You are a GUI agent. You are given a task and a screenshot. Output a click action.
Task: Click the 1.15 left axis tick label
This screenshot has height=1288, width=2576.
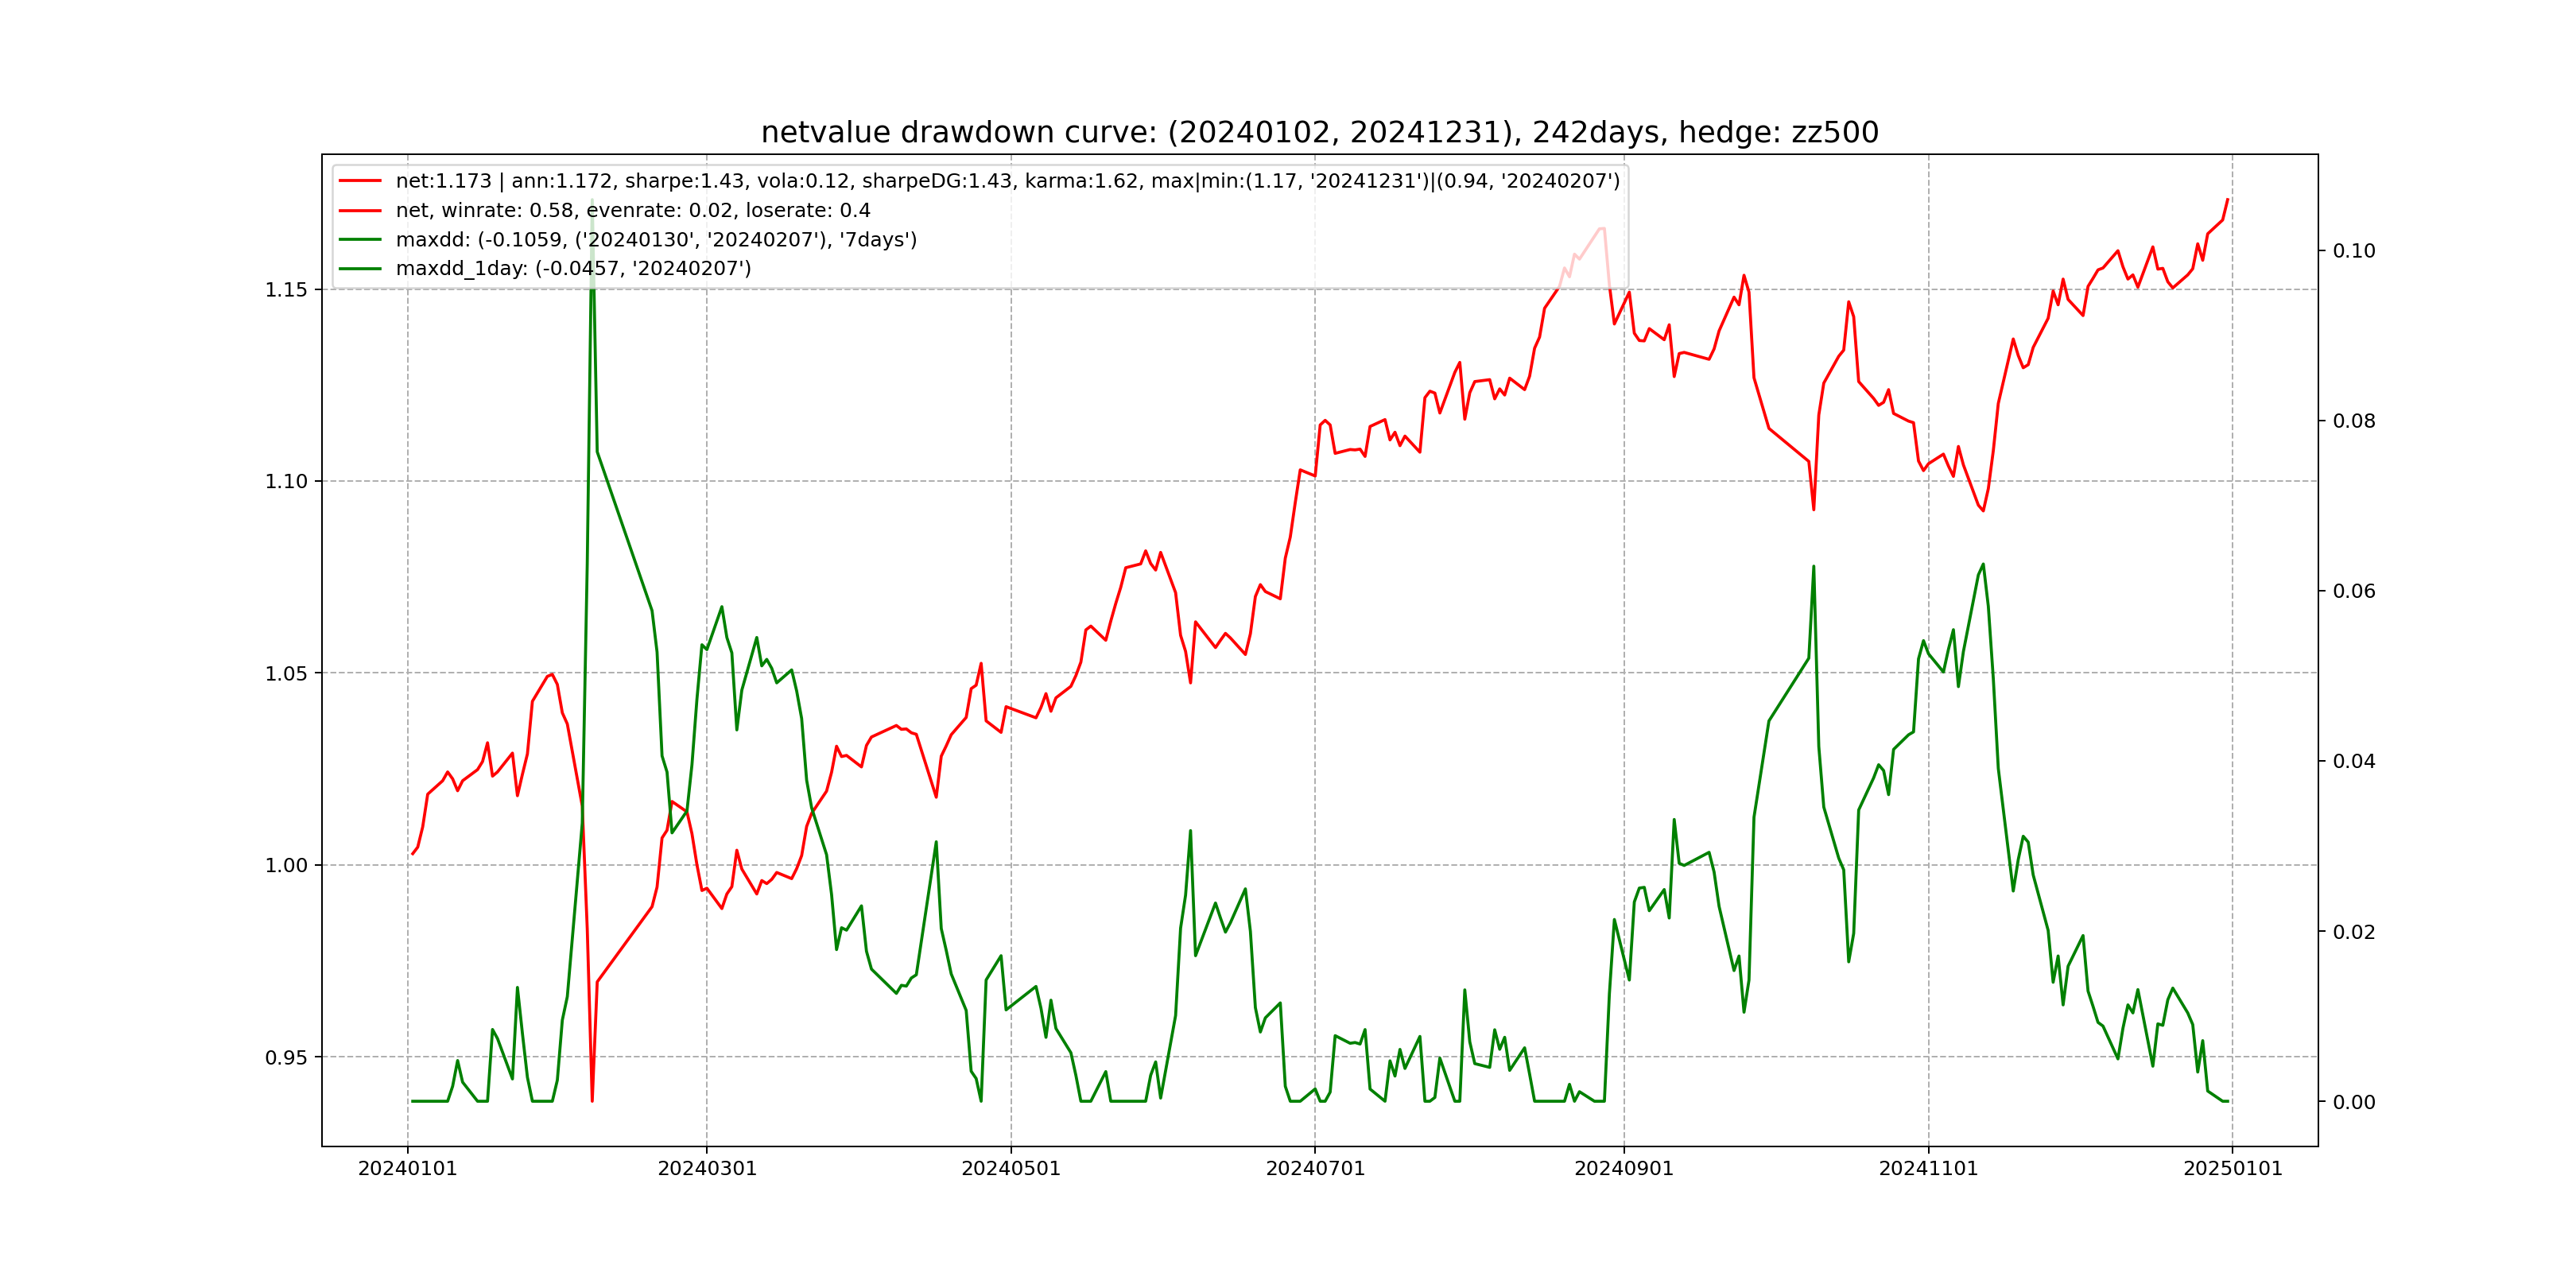pos(286,290)
